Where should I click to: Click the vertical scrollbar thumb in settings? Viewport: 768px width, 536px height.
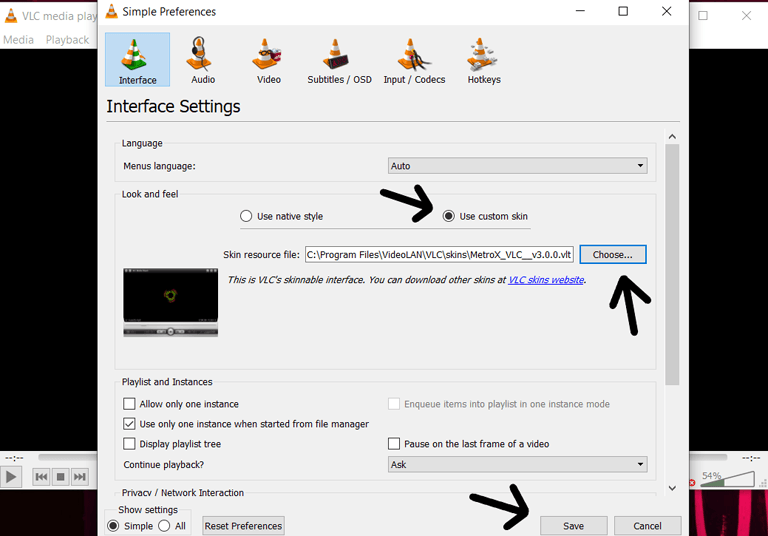pos(672,265)
